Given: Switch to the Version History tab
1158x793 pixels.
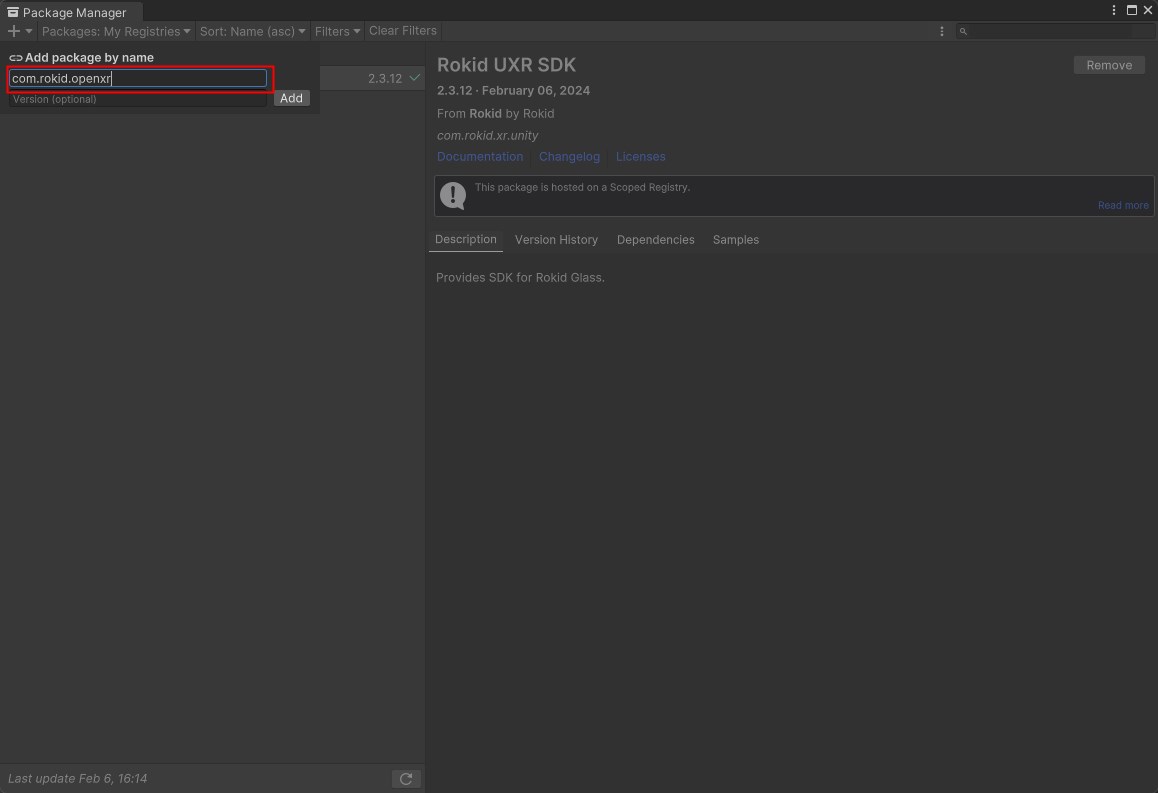Looking at the screenshot, I should click(x=556, y=240).
